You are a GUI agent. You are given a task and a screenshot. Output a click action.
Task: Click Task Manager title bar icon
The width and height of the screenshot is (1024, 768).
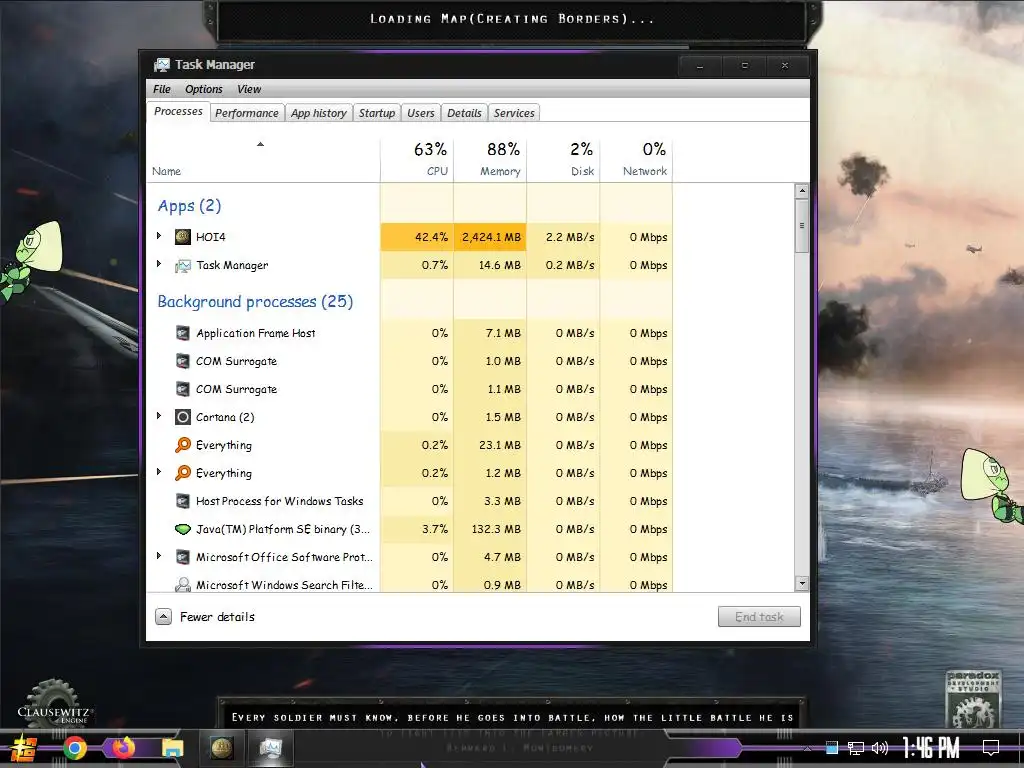click(161, 65)
